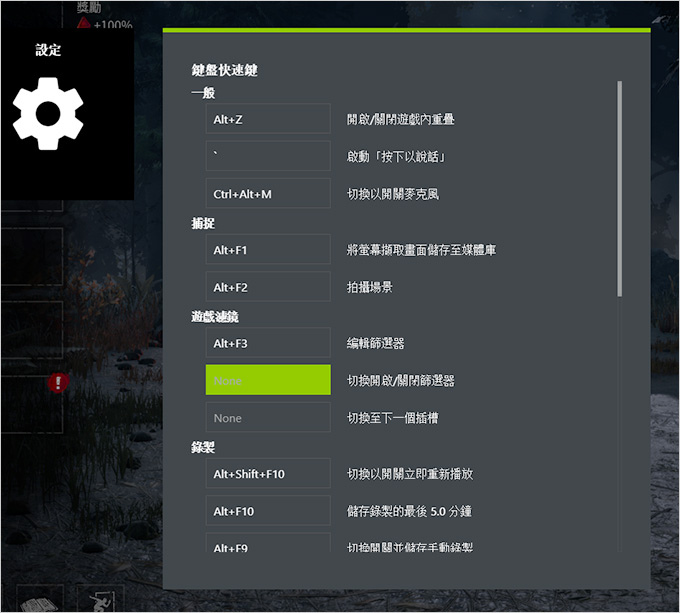680x613 pixels.
Task: Click the 切換以開關立即重新播放 description text
Action: pos(410,474)
